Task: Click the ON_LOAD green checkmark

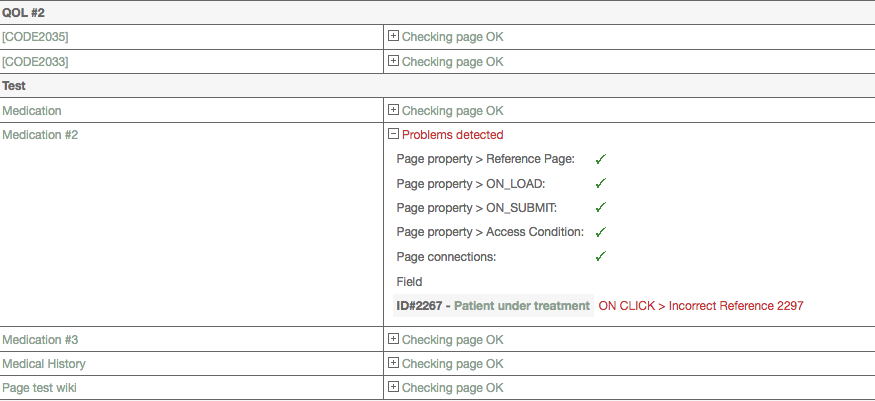Action: (601, 184)
